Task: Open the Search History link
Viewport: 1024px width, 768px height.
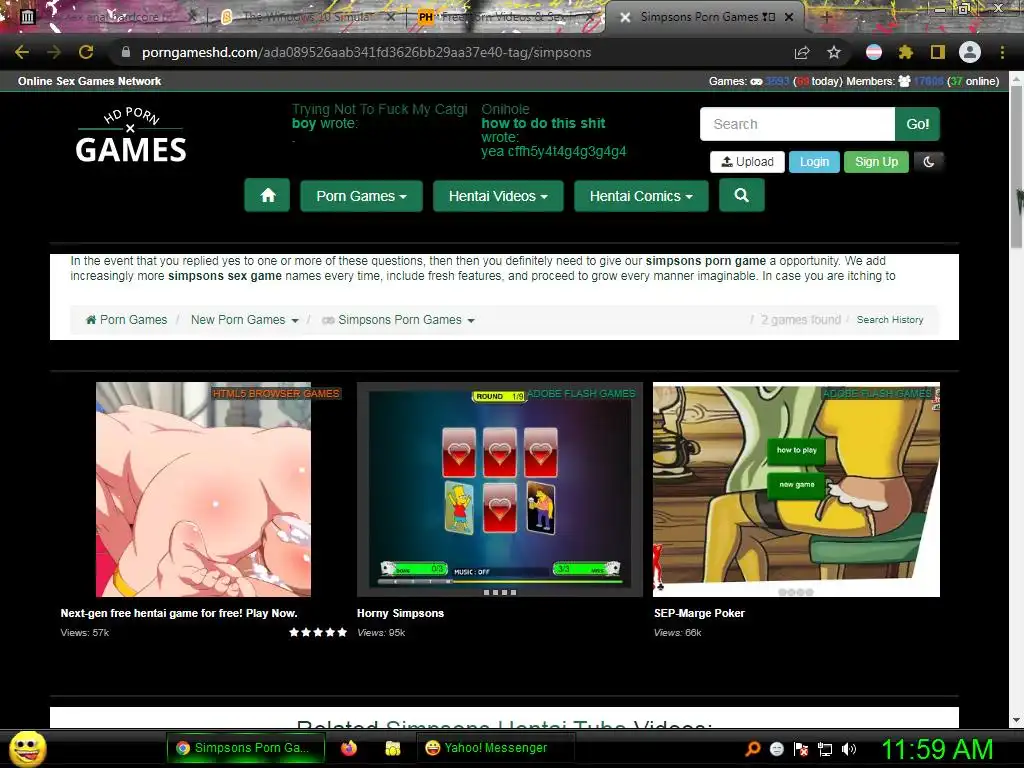Action: point(889,320)
